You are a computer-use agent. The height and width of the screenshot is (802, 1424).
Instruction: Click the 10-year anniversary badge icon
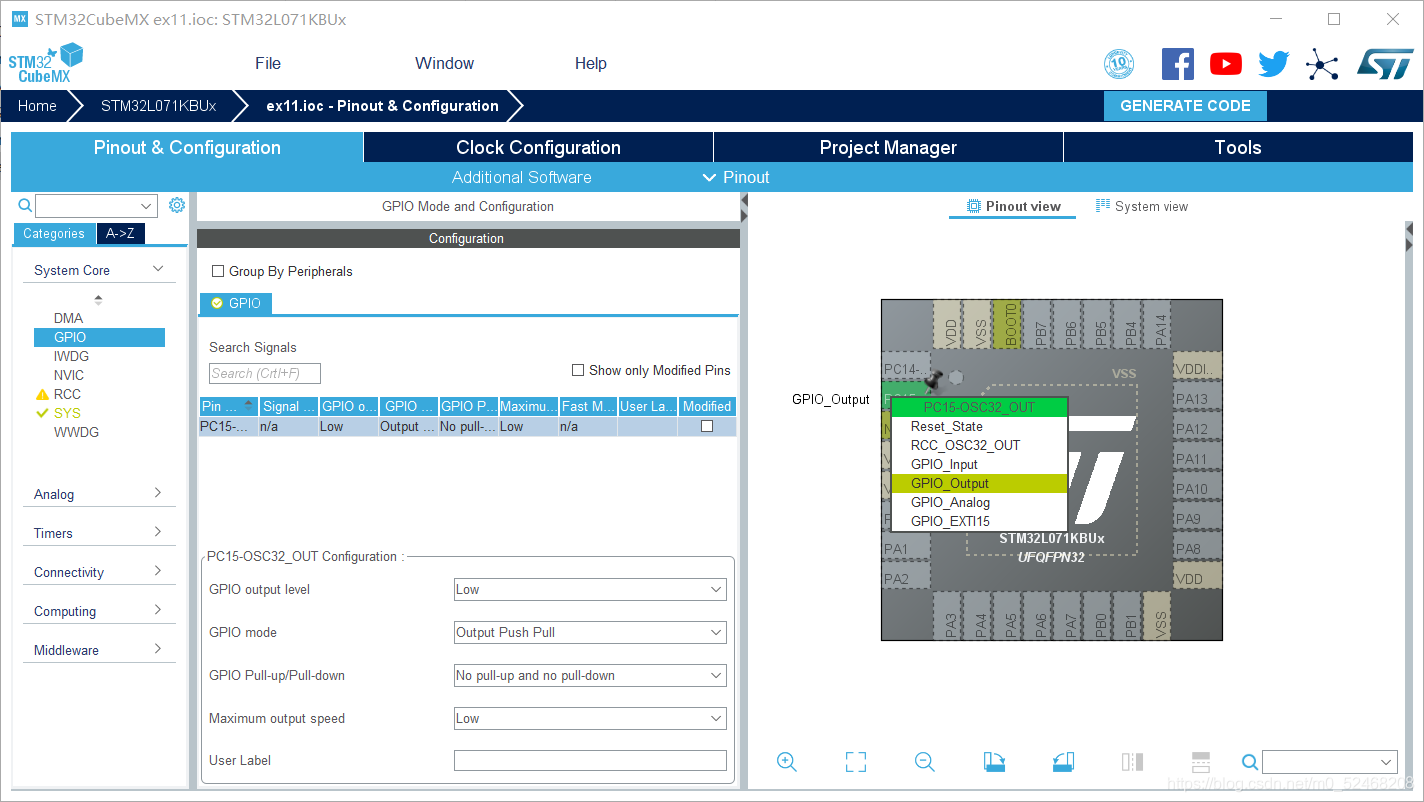point(1119,65)
